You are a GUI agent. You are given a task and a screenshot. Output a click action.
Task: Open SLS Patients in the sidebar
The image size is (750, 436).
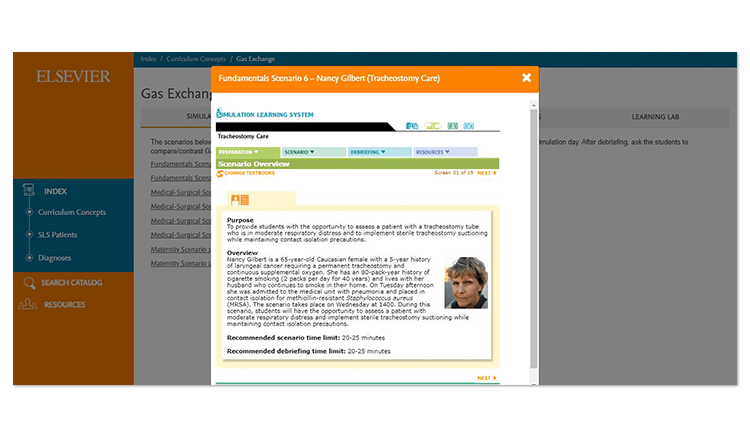[57, 235]
